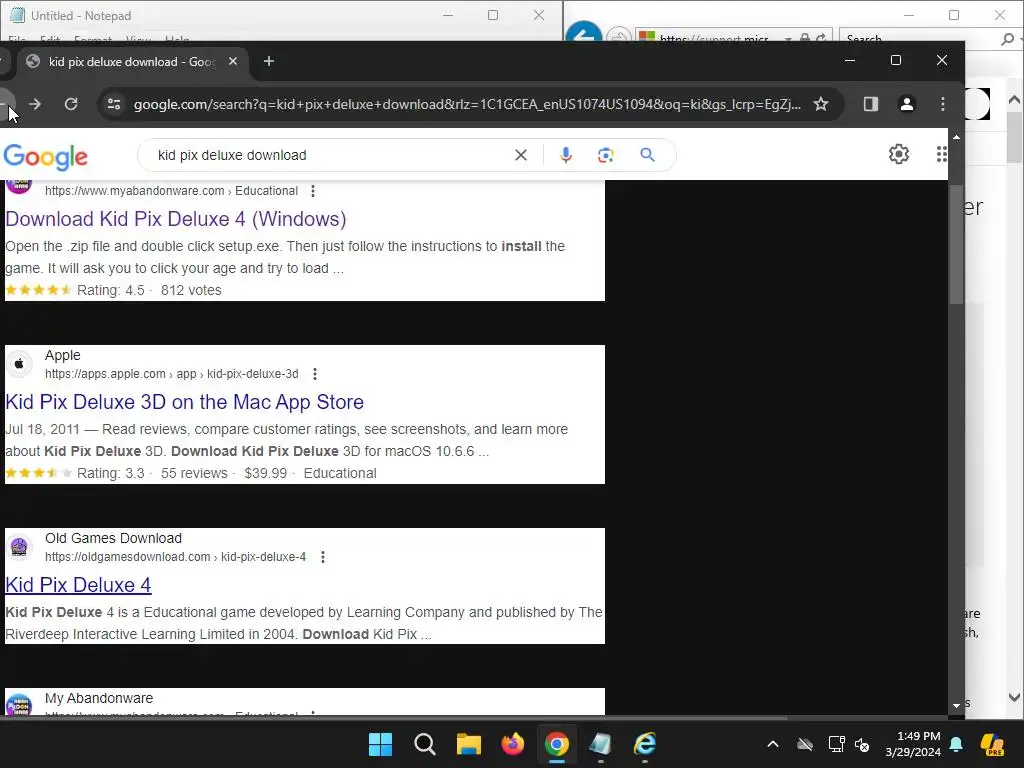Screen dimensions: 1024x768
Task: Open the muted volume tray icon
Action: click(x=862, y=744)
